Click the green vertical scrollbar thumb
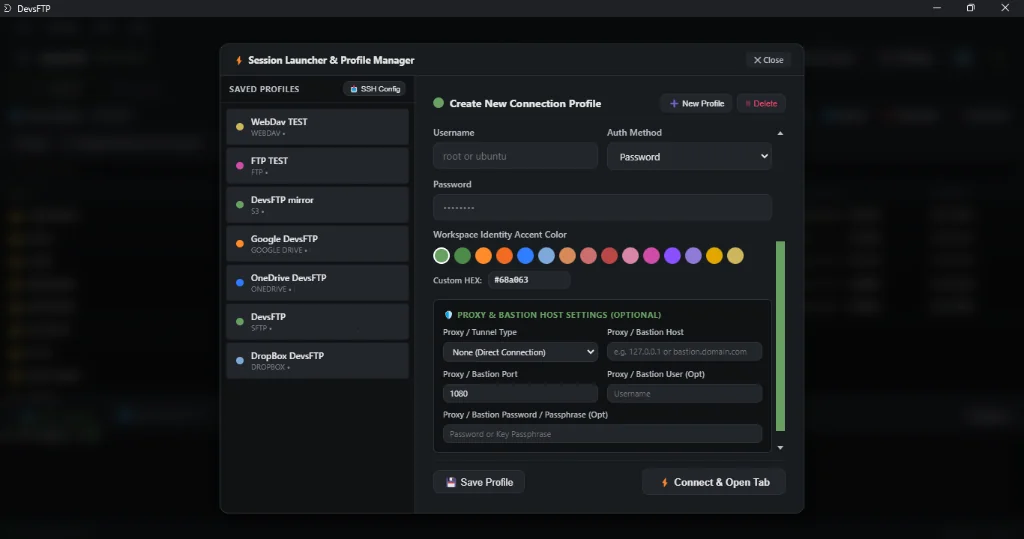The width and height of the screenshot is (1024, 539). (780, 336)
